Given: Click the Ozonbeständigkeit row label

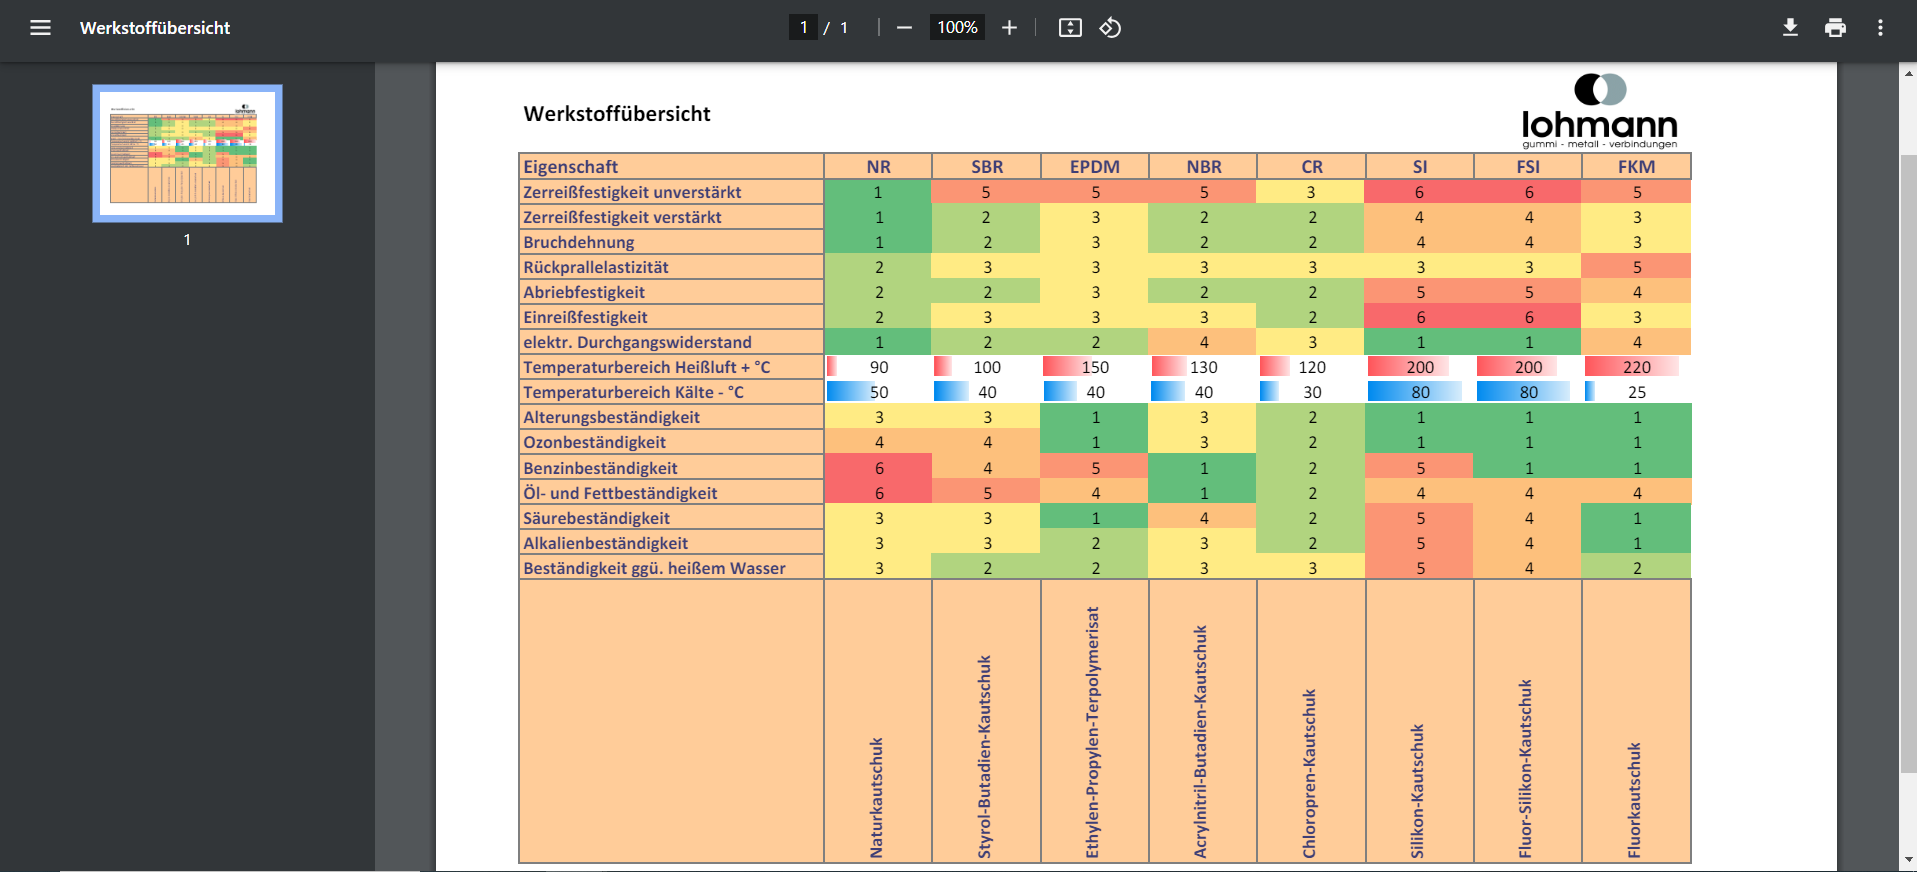Looking at the screenshot, I should tap(595, 442).
